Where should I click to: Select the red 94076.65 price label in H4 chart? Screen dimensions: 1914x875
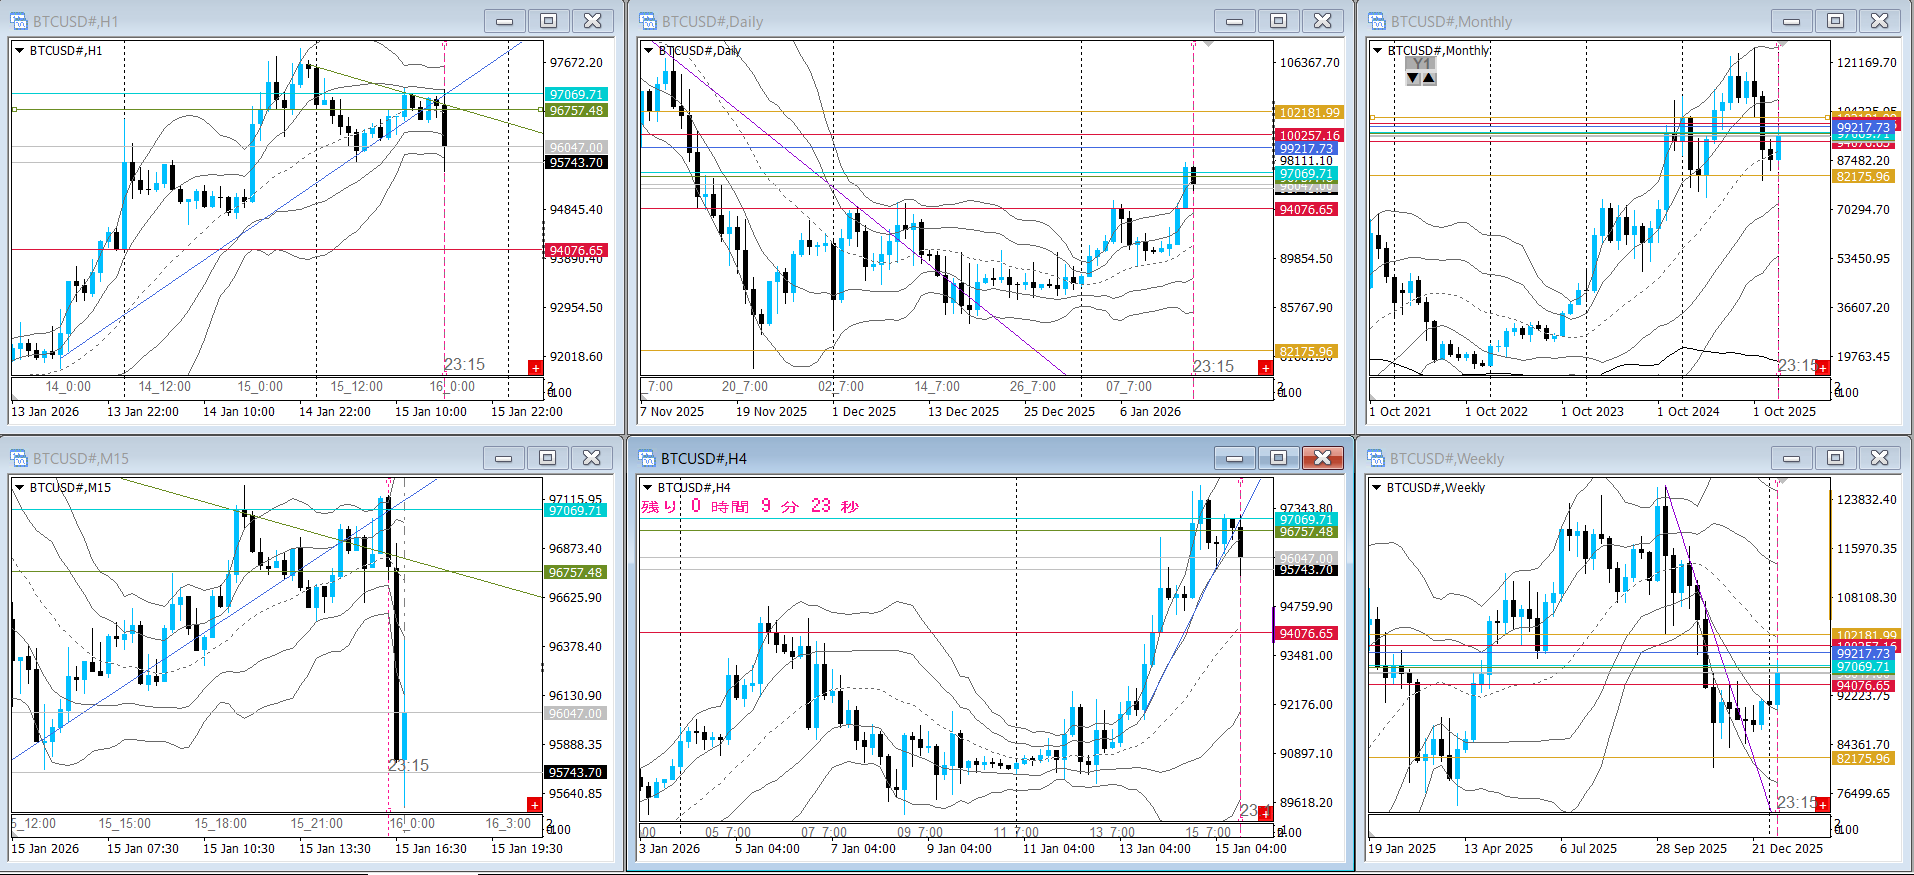[x=1306, y=633]
